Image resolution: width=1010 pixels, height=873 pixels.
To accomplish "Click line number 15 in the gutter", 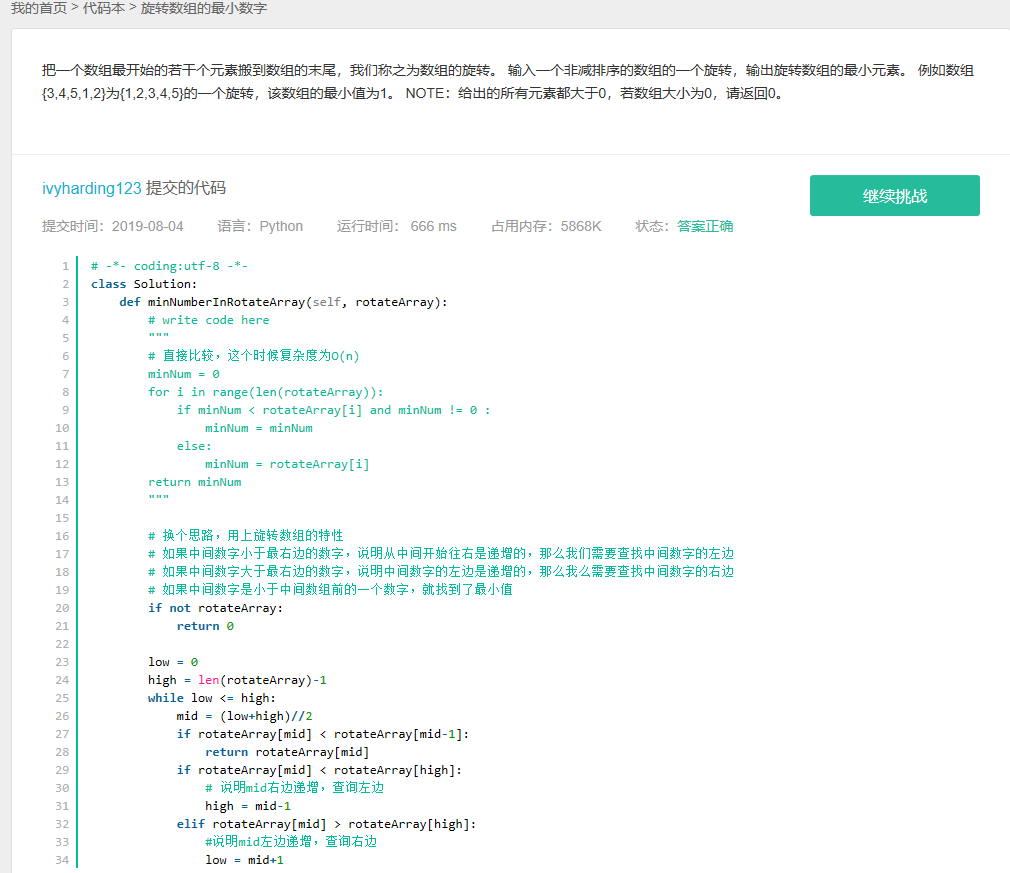I will click(x=62, y=518).
